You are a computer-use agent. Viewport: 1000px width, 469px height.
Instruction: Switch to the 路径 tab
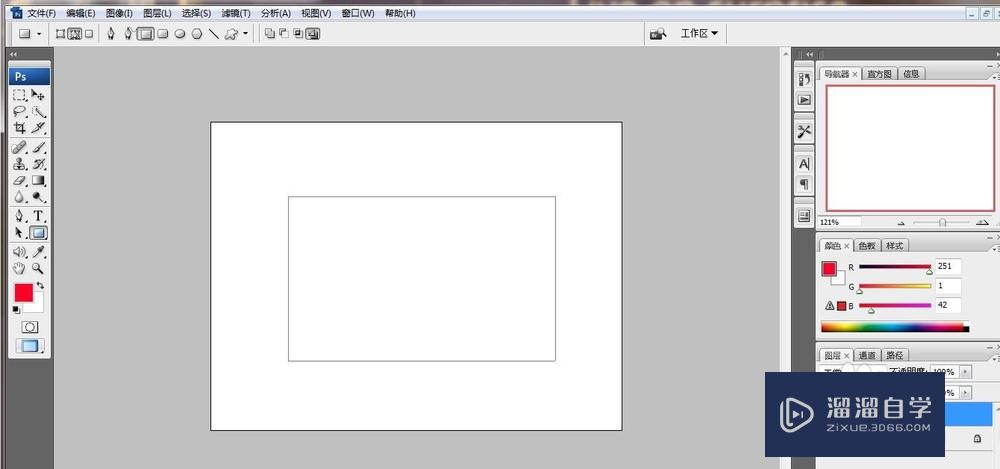tap(895, 355)
